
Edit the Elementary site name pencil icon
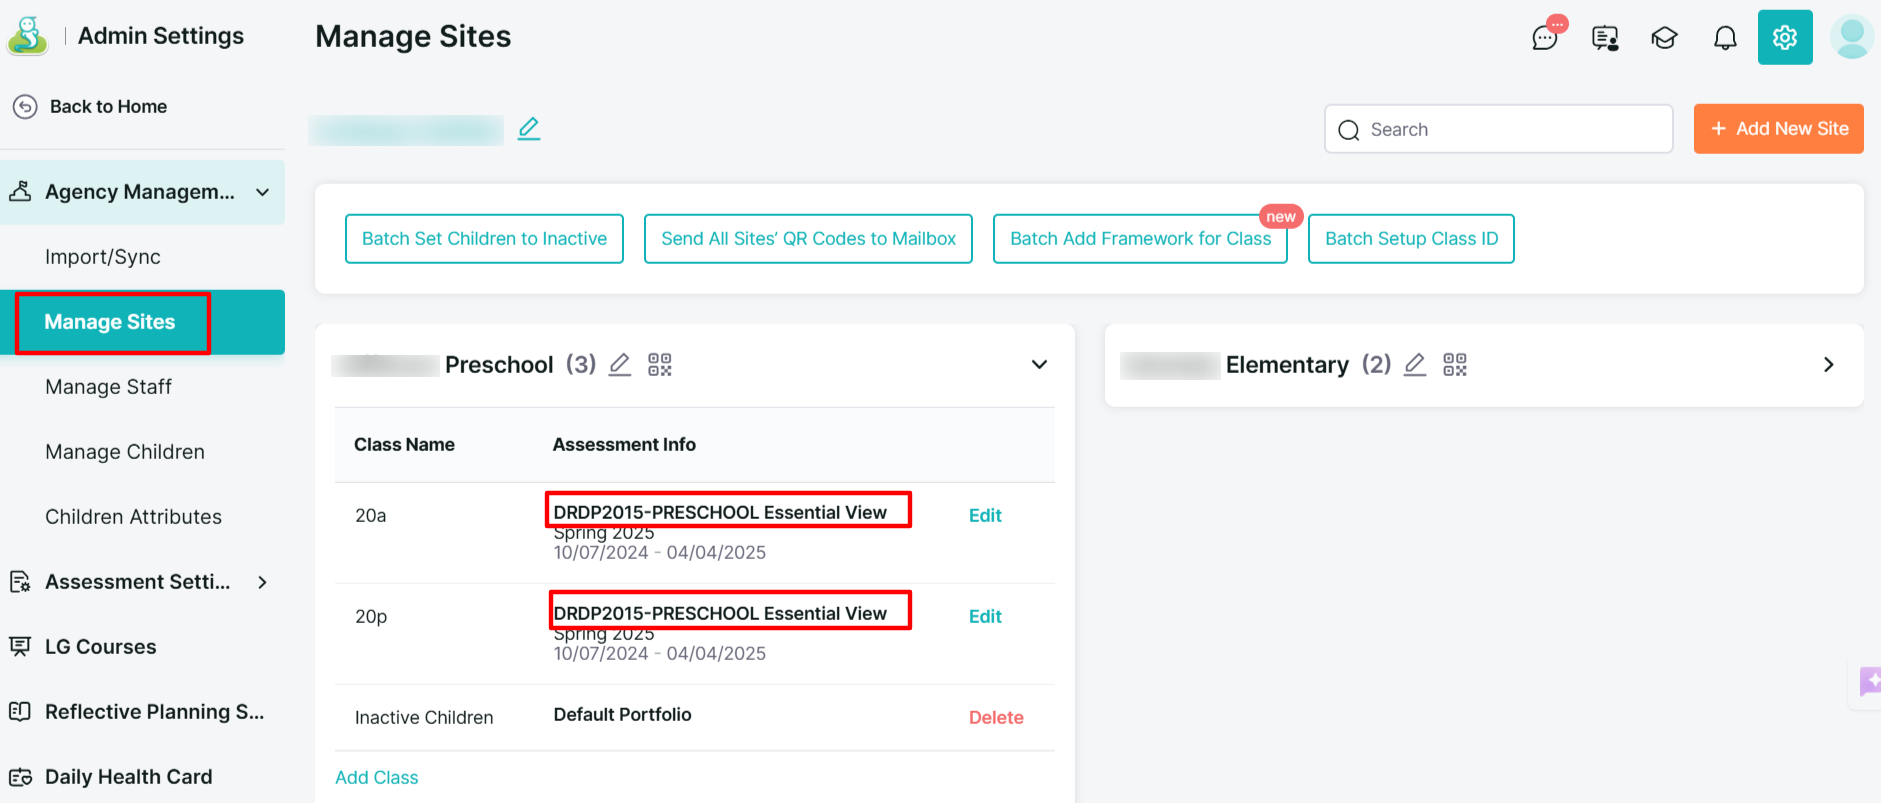pyautogui.click(x=1415, y=365)
